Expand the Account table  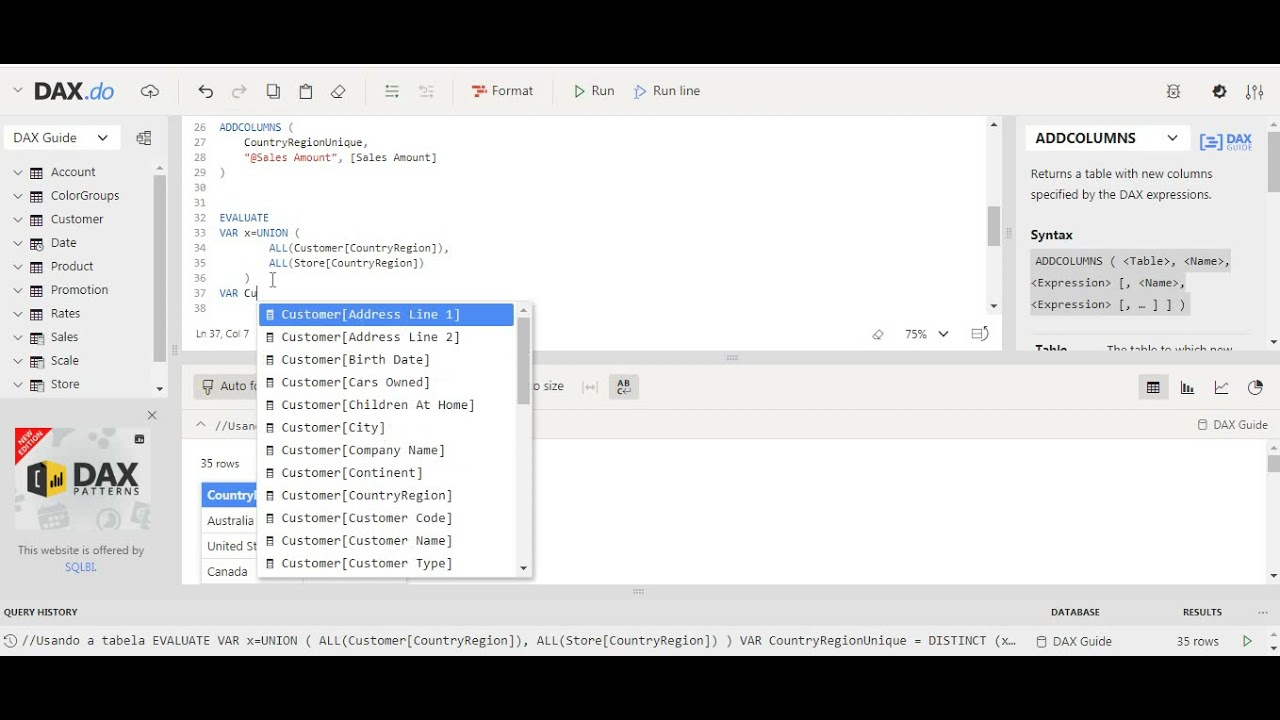click(x=17, y=172)
